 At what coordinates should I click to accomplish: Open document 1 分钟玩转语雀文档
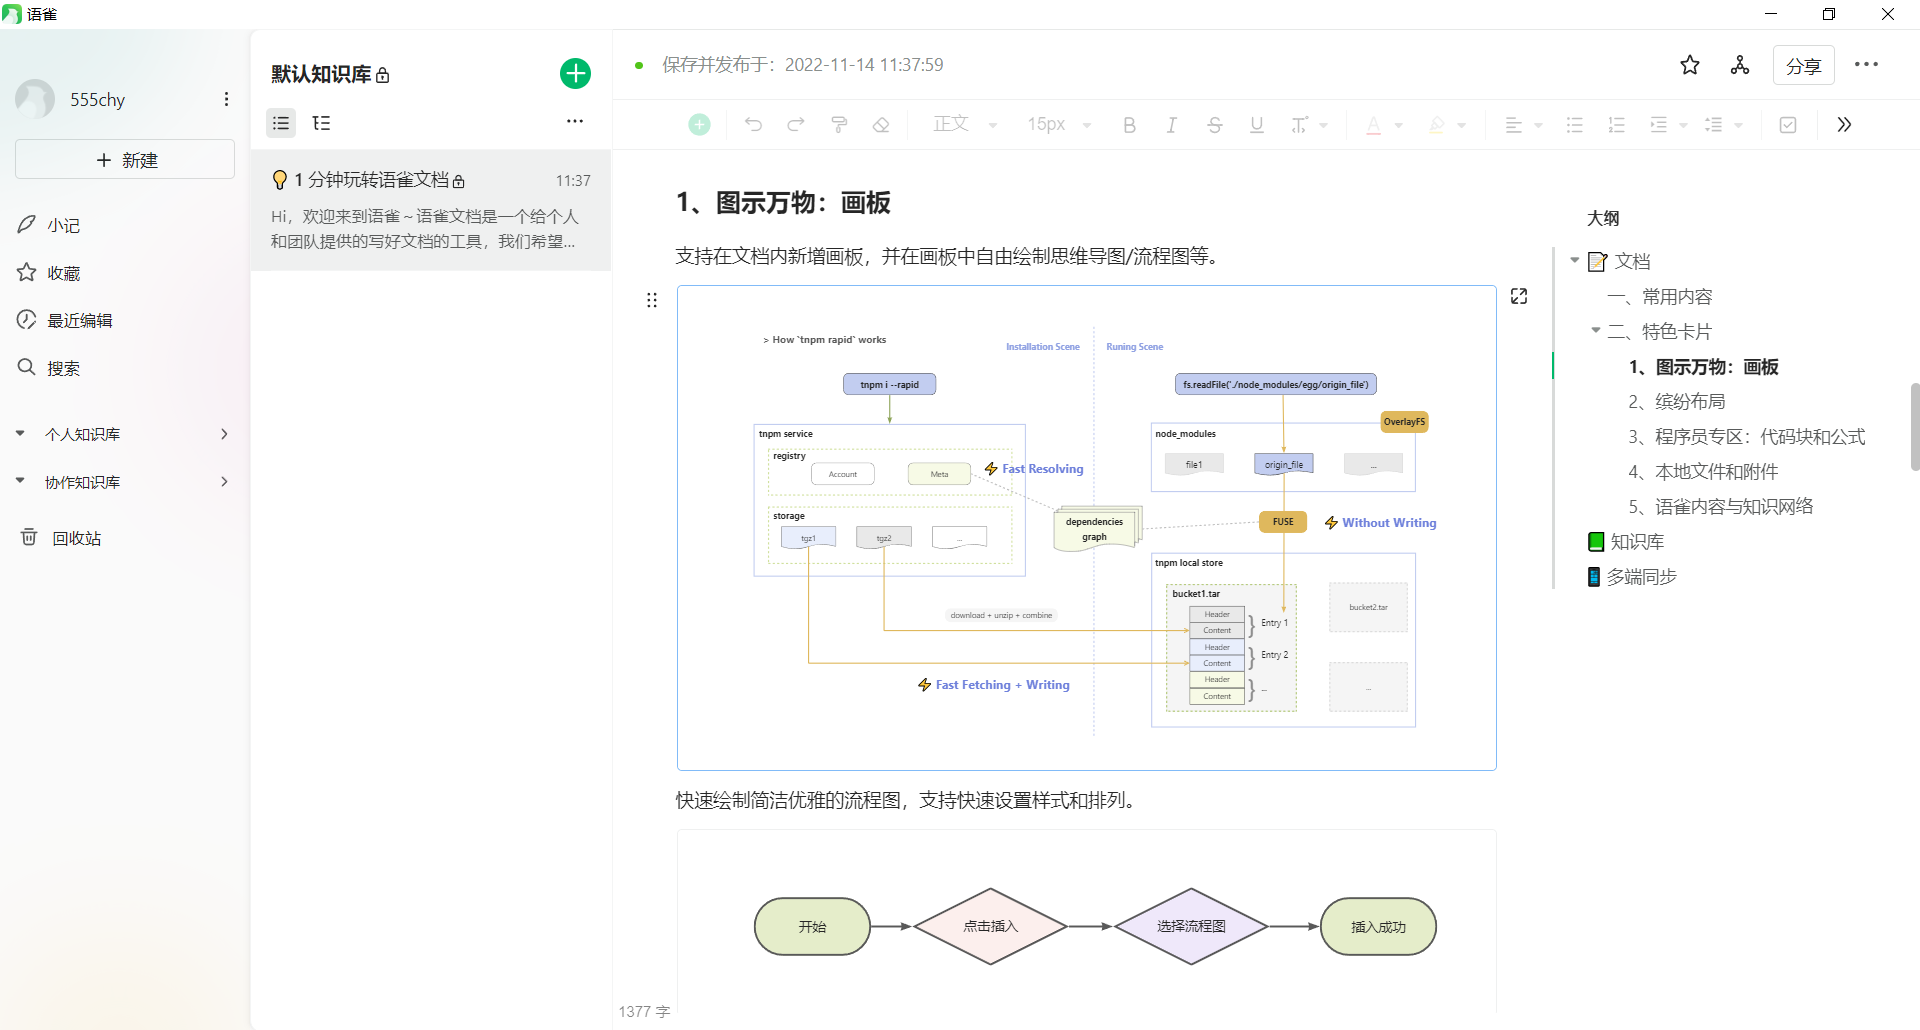tap(431, 210)
